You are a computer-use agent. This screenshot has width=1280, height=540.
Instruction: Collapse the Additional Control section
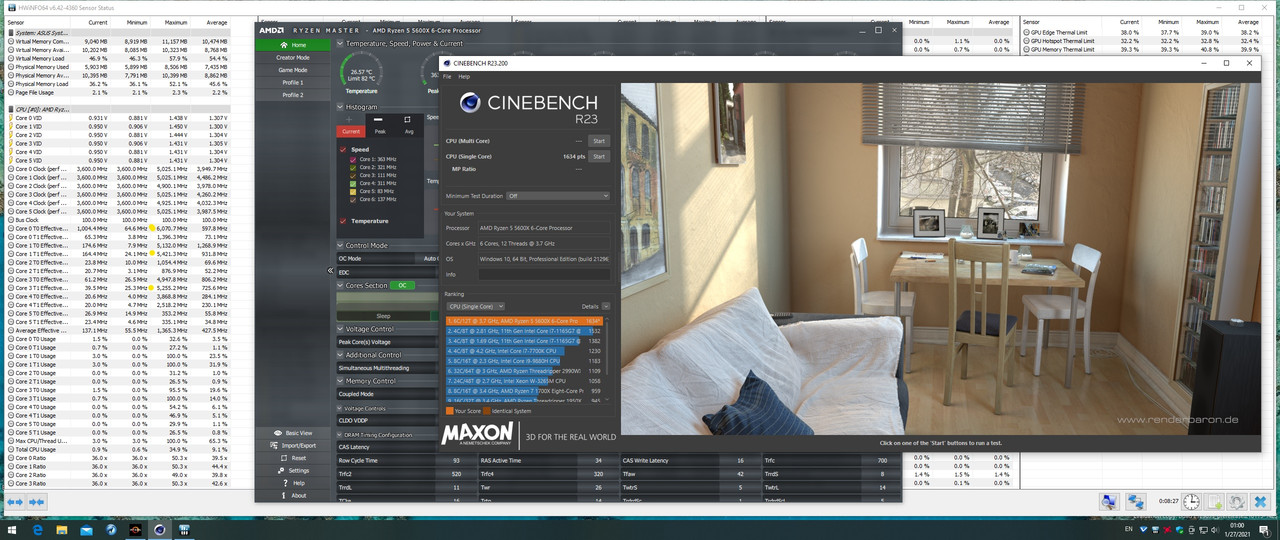(340, 355)
